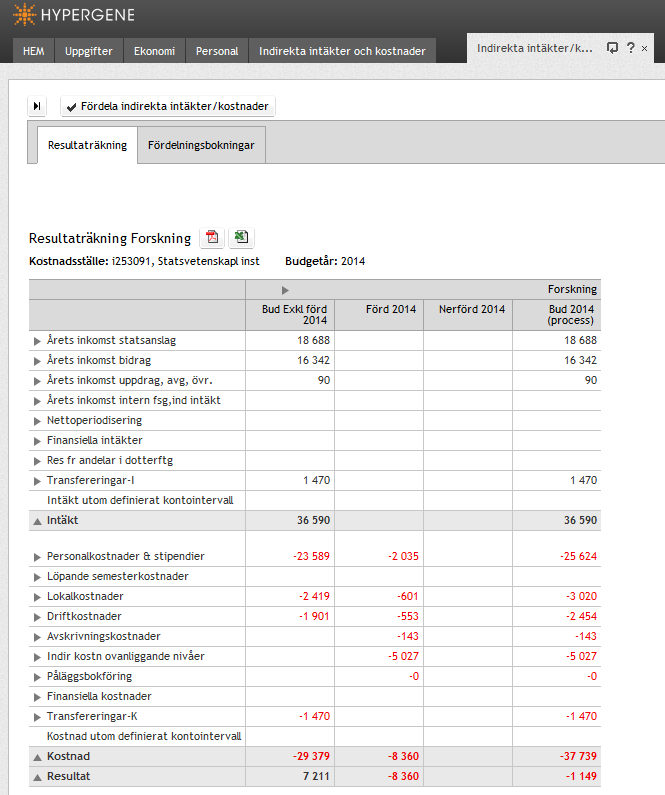Select Indir kostn Förd value -5 027
Image resolution: width=665 pixels, height=795 pixels.
pyautogui.click(x=403, y=656)
